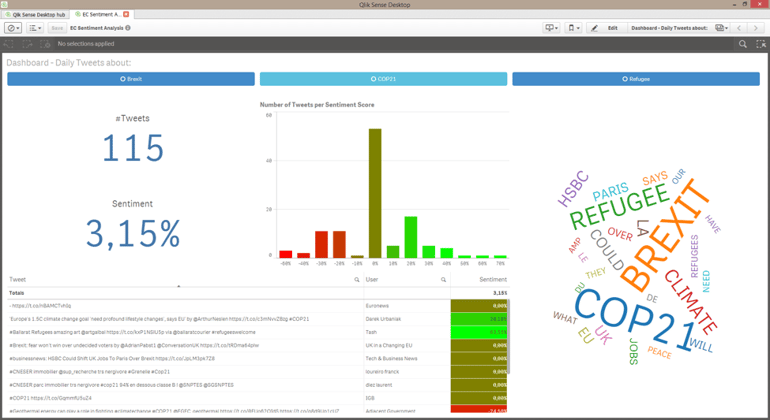Open the global list menu dropdown

pos(35,28)
